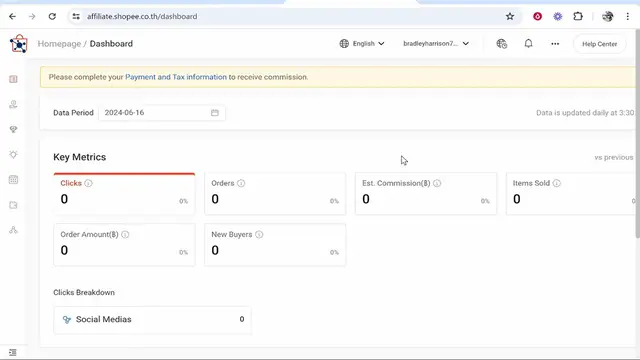Open site information icon in address bar
The width and height of the screenshot is (640, 360).
click(76, 16)
